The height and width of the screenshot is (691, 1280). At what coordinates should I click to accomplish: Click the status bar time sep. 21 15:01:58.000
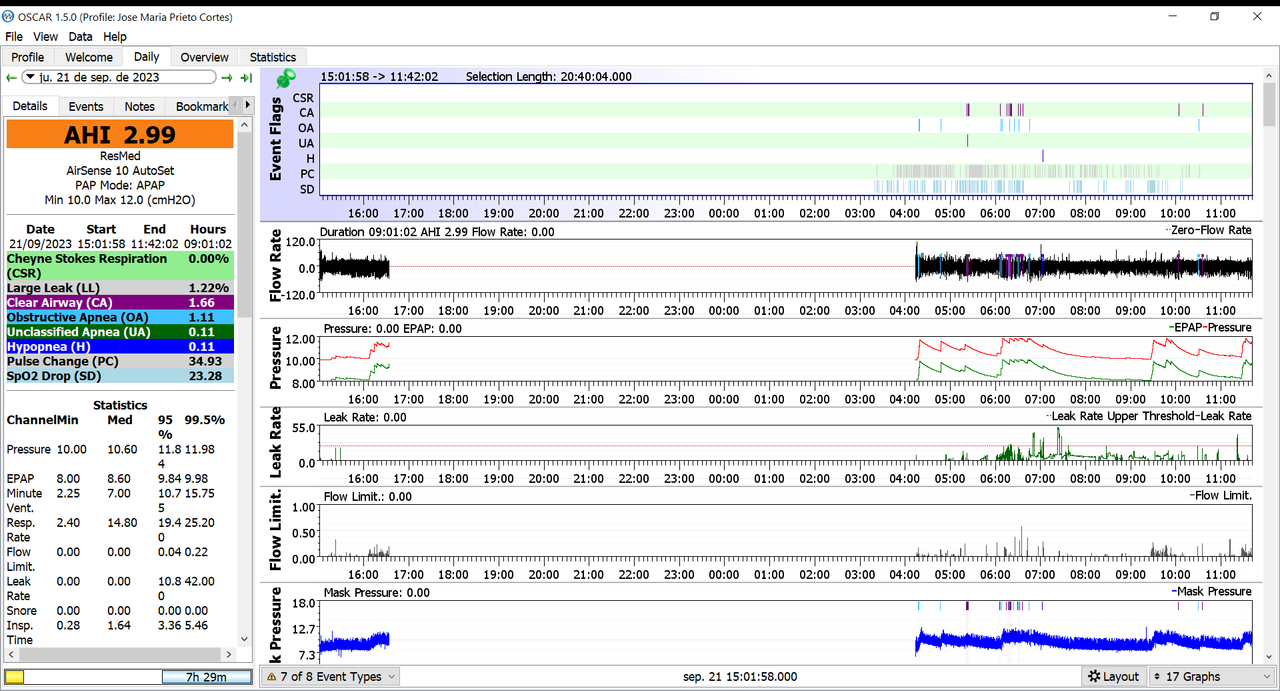pyautogui.click(x=741, y=677)
